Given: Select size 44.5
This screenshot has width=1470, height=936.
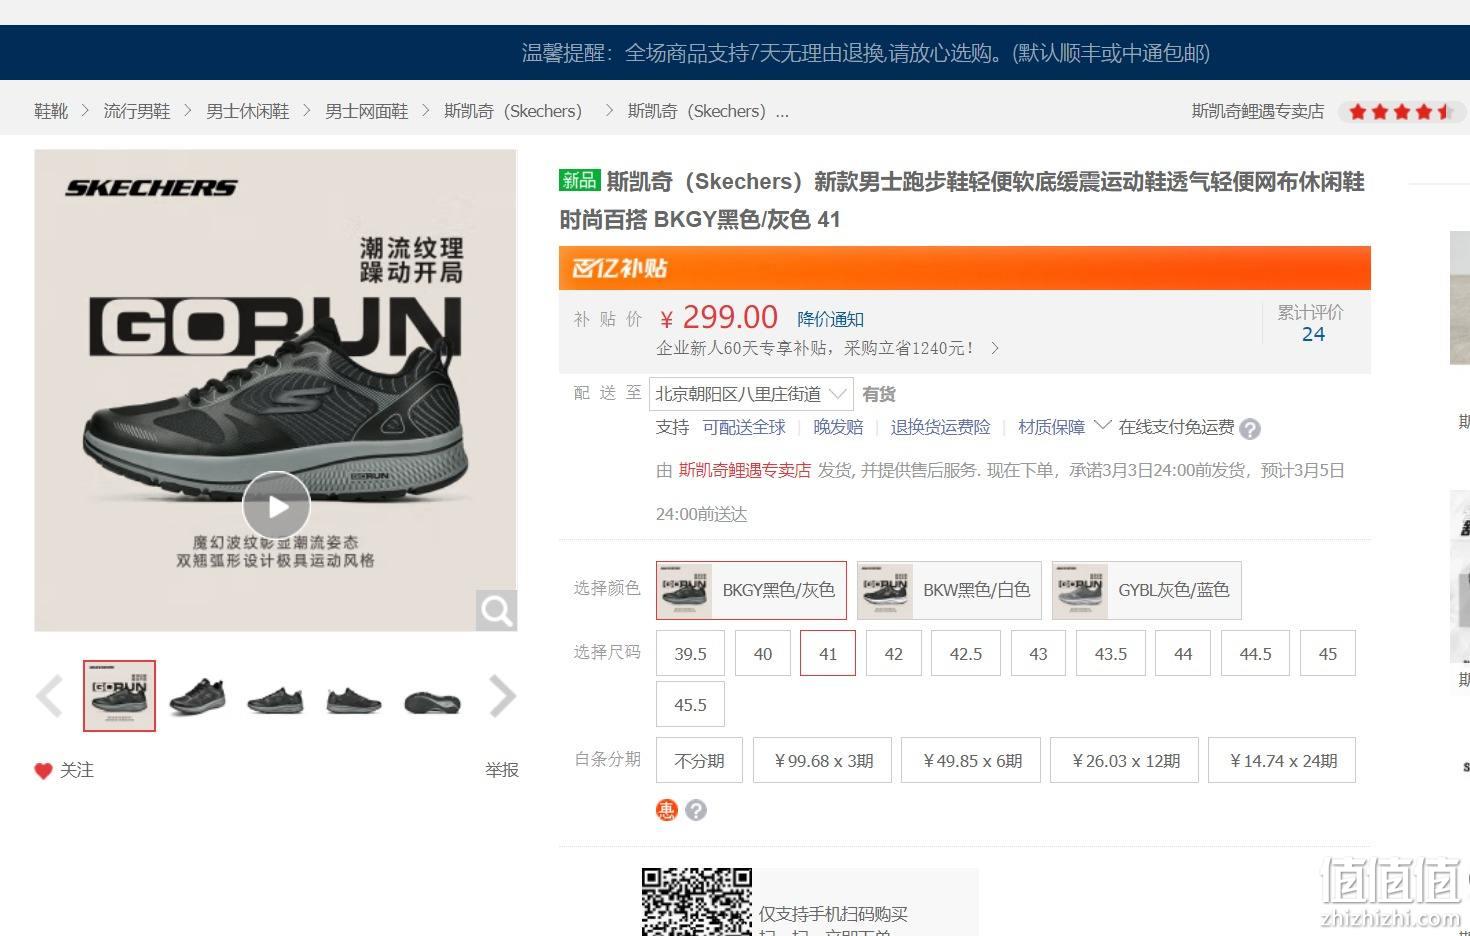Looking at the screenshot, I should point(1255,653).
